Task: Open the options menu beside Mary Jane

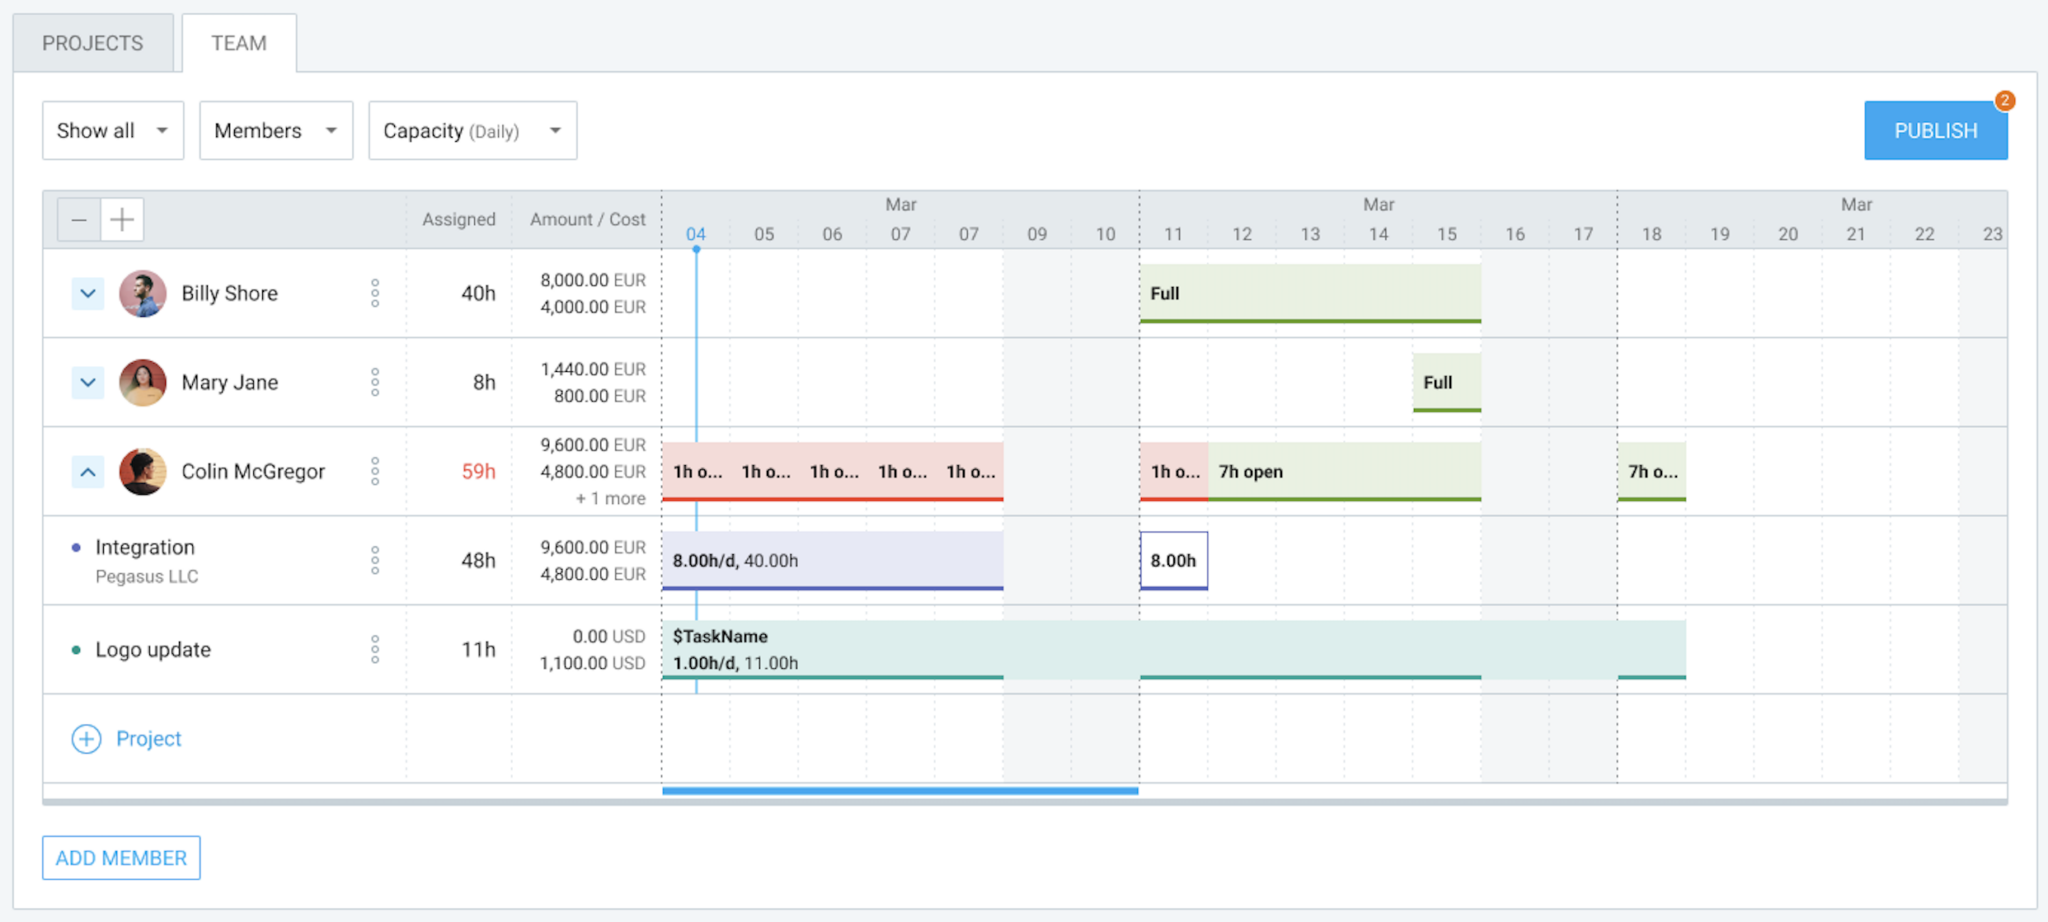Action: click(x=375, y=382)
